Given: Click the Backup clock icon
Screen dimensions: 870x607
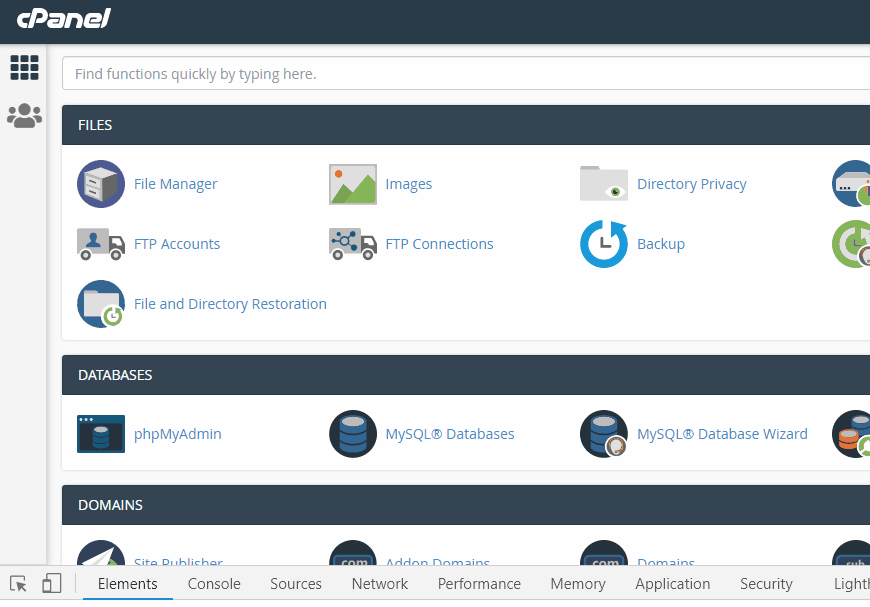Looking at the screenshot, I should (x=604, y=244).
